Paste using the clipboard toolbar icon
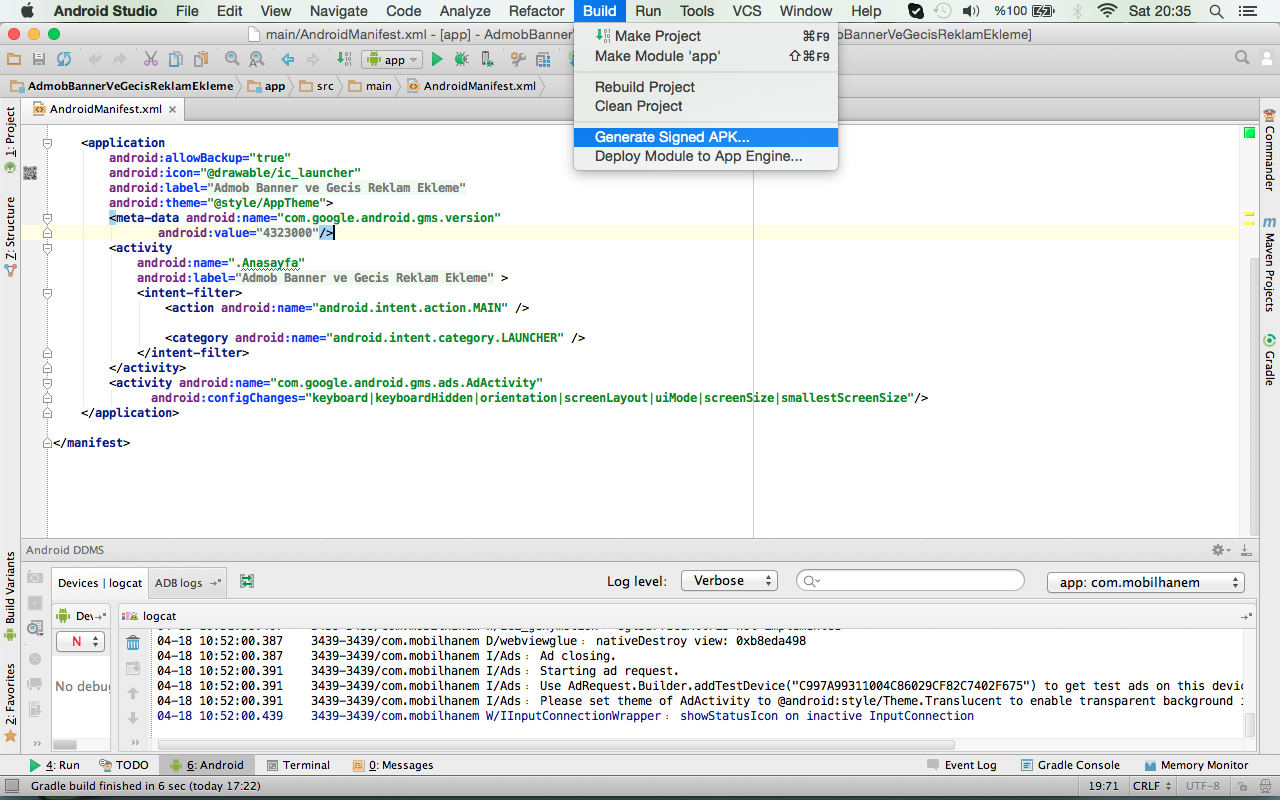The width and height of the screenshot is (1280, 800). point(201,60)
